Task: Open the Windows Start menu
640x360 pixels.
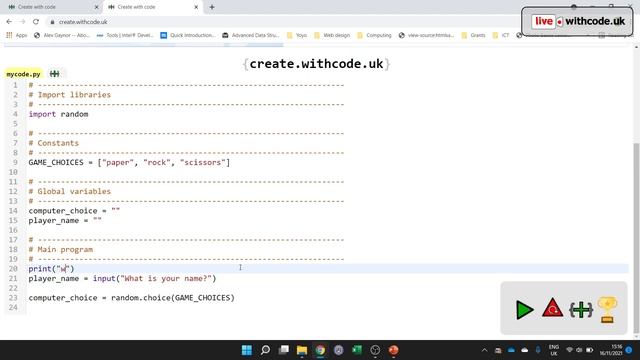Action: (247, 350)
